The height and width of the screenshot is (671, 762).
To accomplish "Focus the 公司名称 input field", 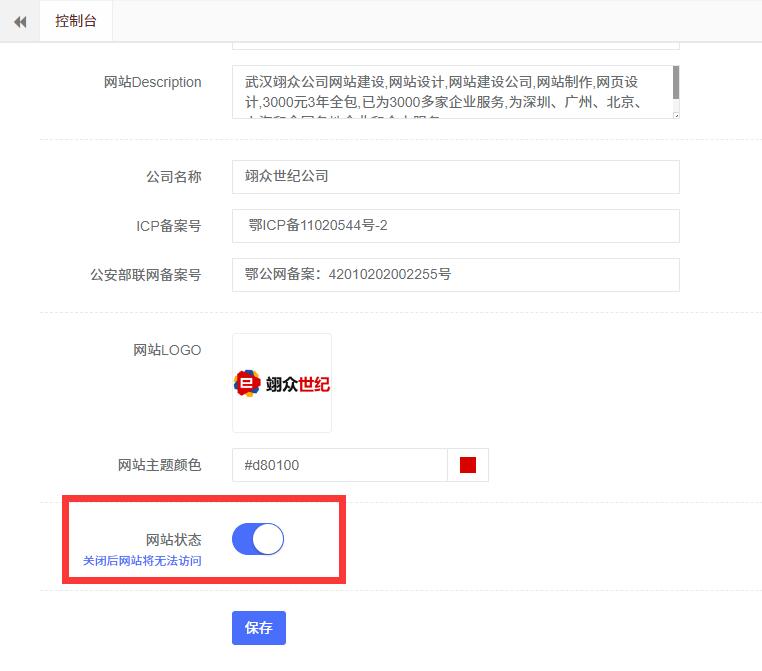I will (455, 176).
